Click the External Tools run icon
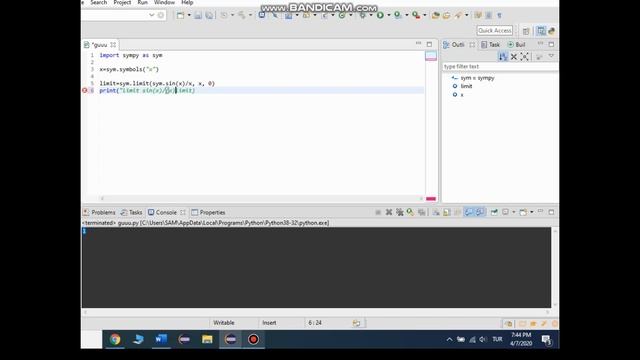Viewport: 640px width, 360px height. 416,15
